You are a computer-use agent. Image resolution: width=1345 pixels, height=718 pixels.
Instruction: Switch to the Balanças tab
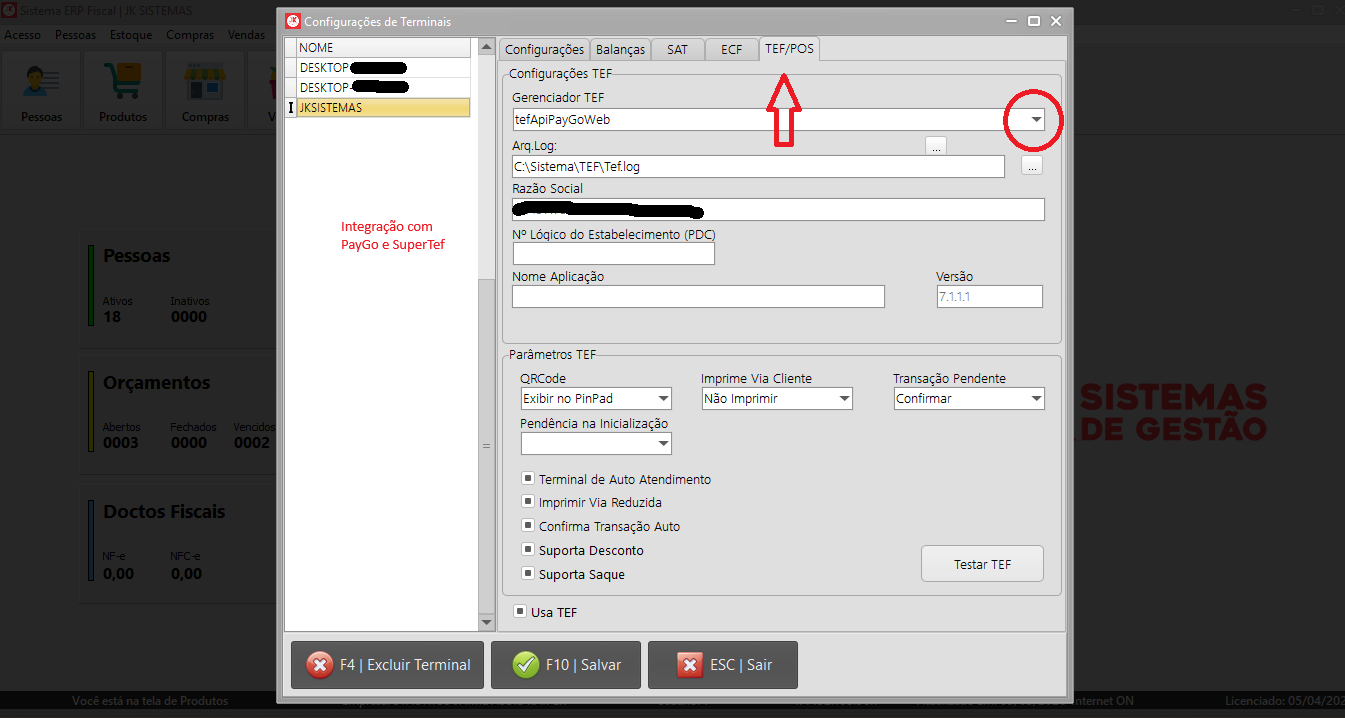click(620, 49)
